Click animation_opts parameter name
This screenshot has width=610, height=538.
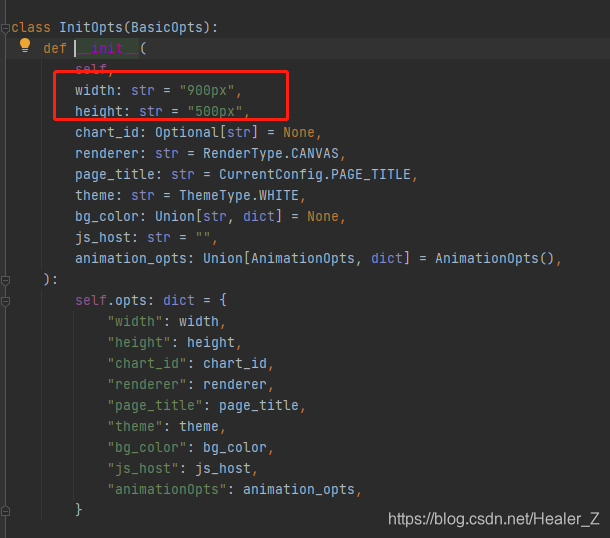131,258
